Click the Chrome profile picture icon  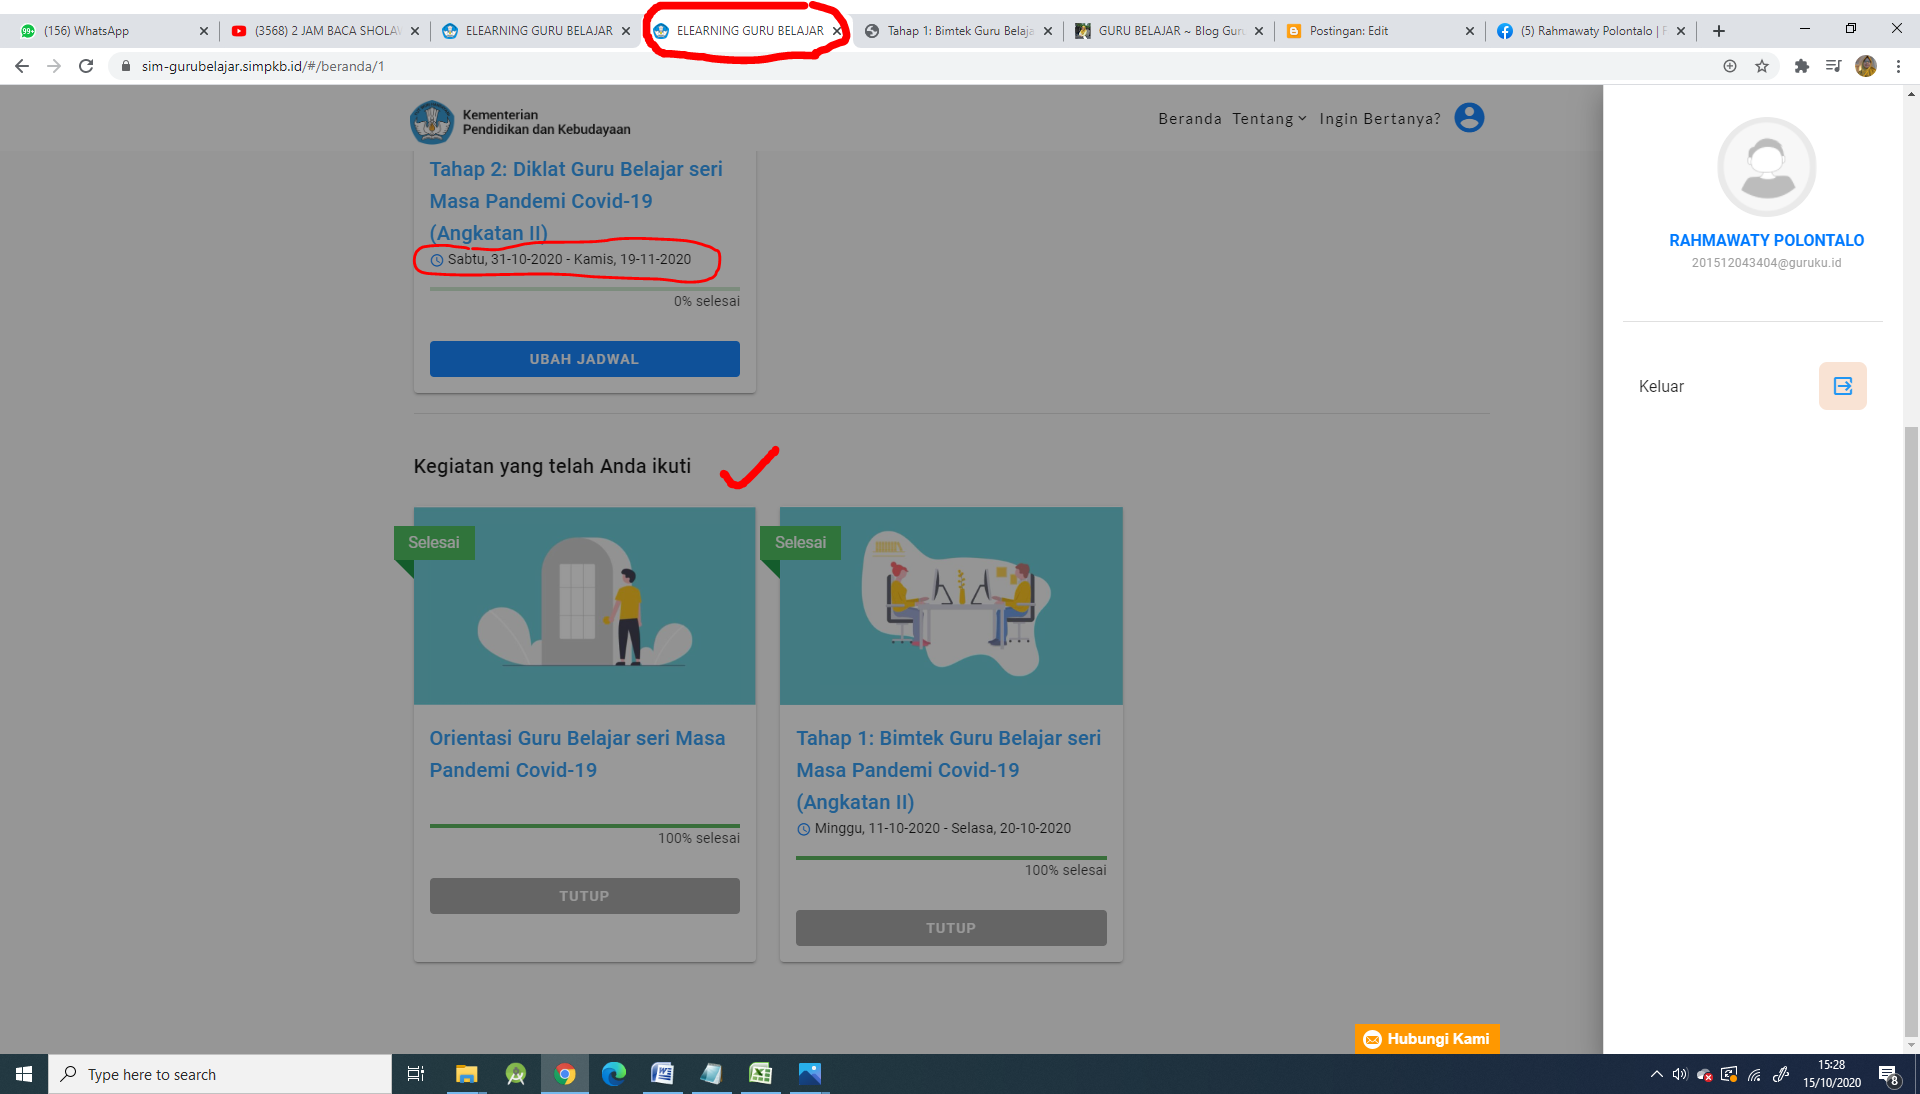point(1866,66)
